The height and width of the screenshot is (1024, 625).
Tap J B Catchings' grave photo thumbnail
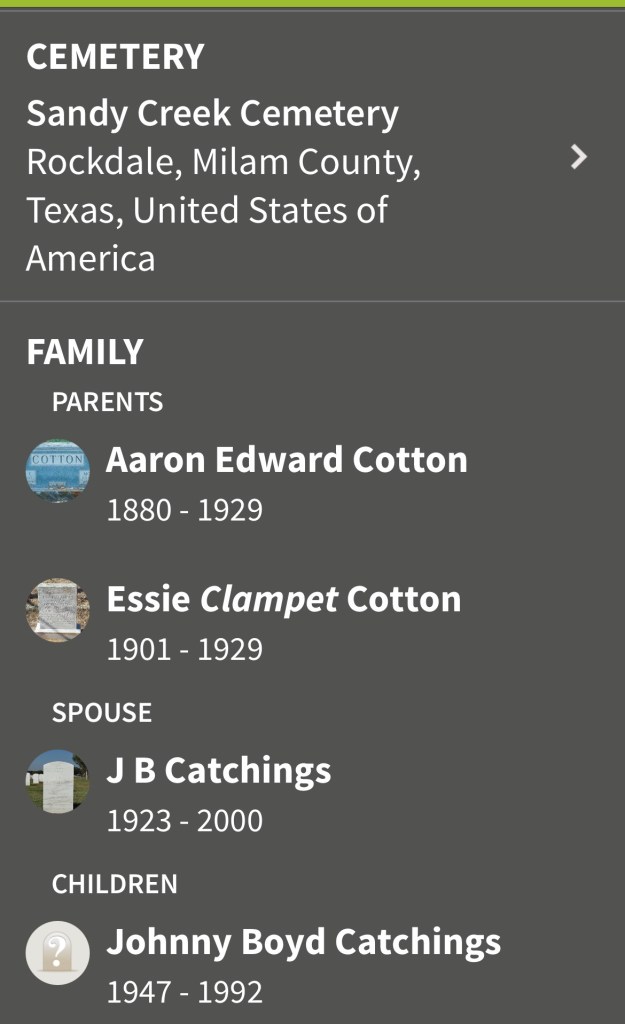pos(58,781)
